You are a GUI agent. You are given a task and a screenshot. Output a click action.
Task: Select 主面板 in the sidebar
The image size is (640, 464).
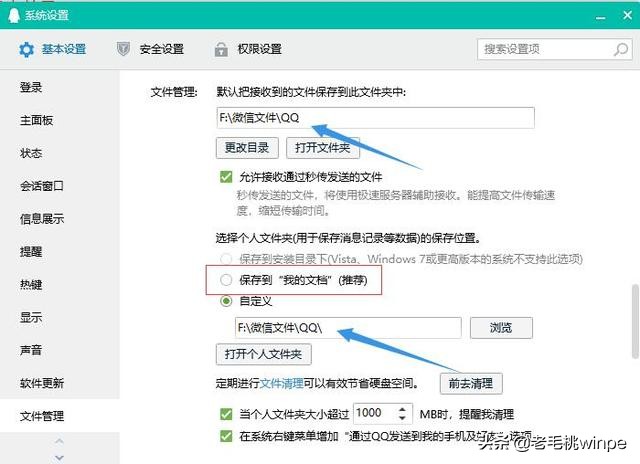tap(36, 120)
